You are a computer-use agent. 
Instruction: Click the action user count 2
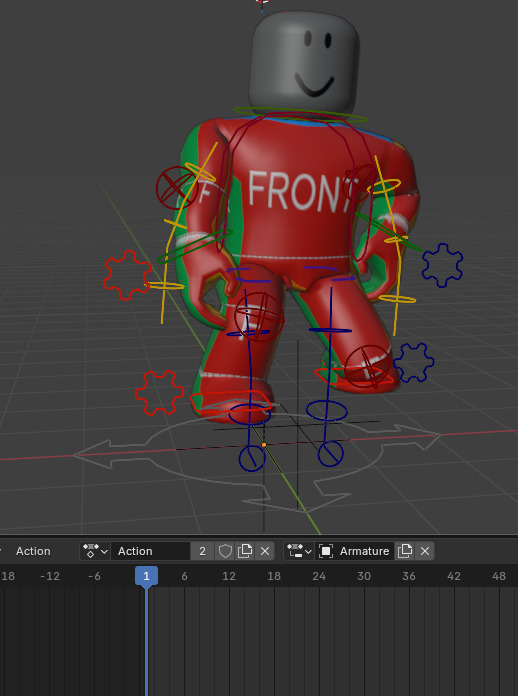click(202, 551)
